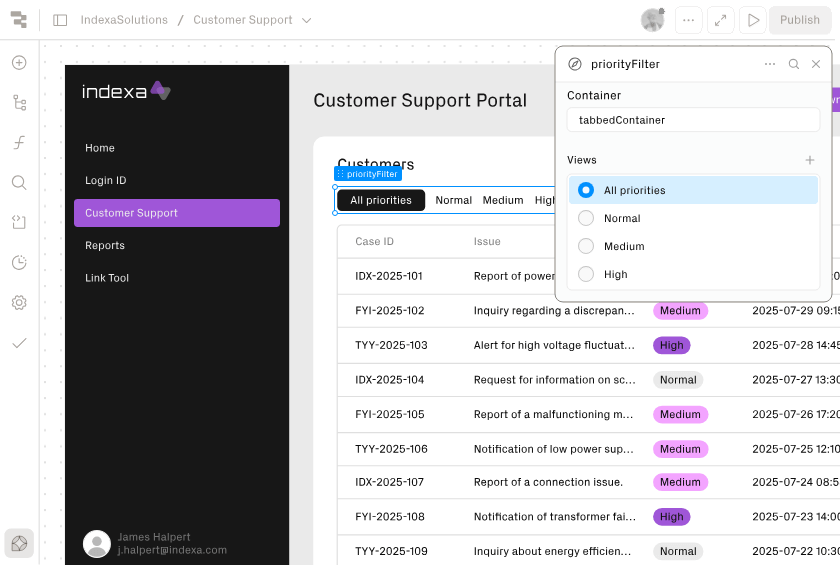This screenshot has width=840, height=565.
Task: Click the play preview icon in top bar
Action: 753,20
